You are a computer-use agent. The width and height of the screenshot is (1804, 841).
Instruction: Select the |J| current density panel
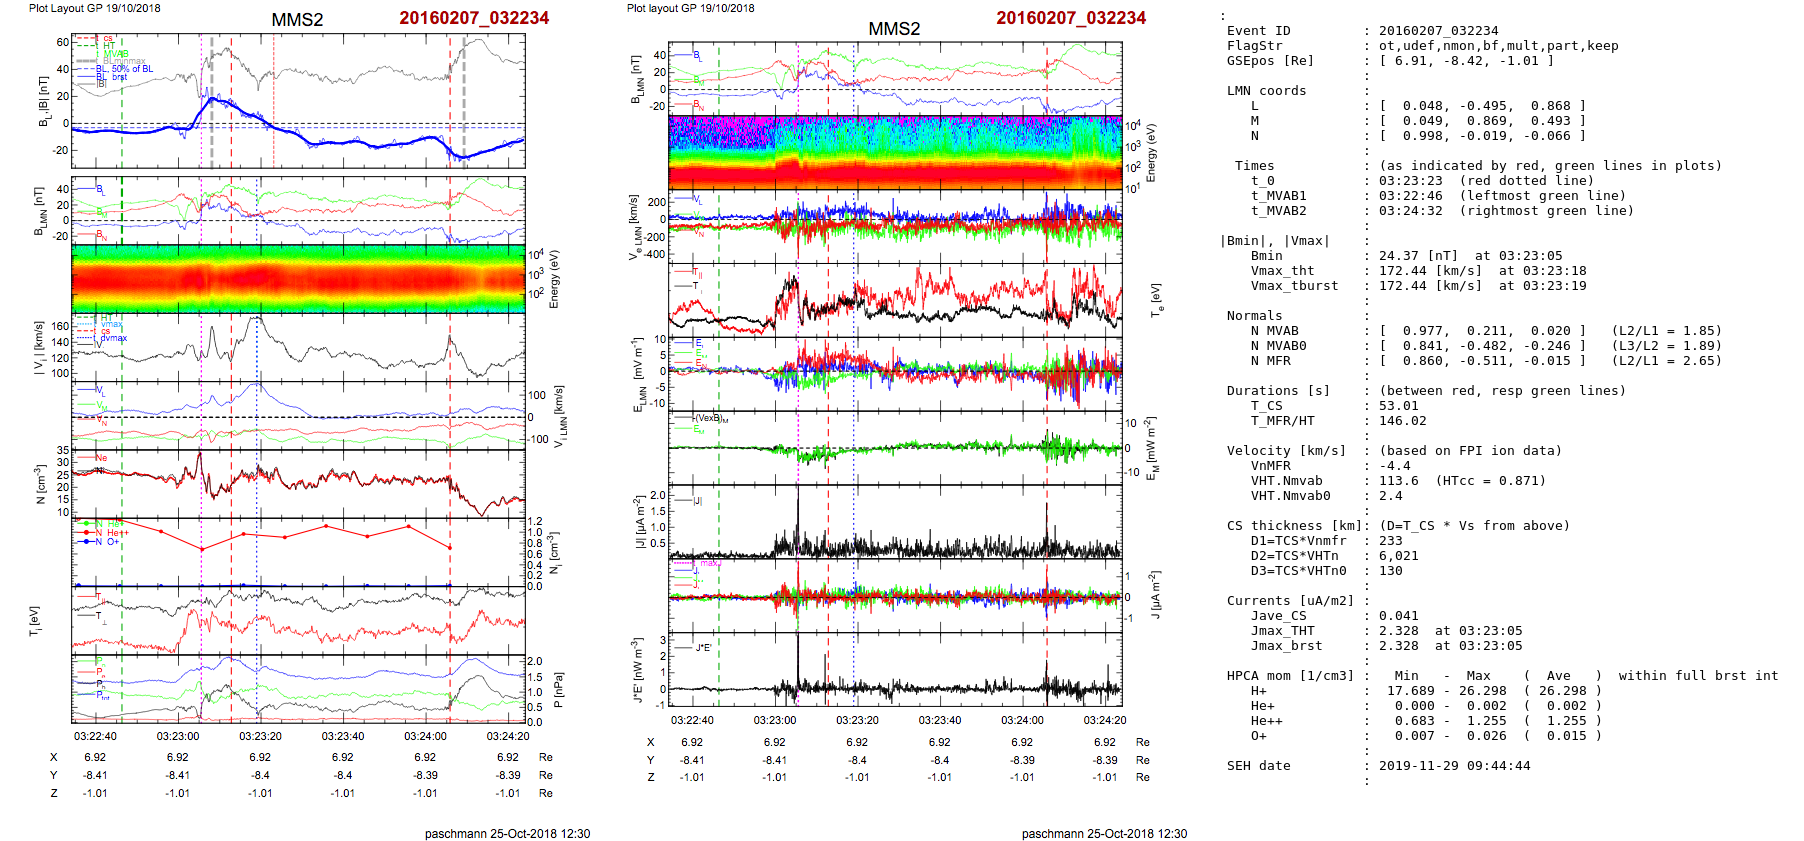(895, 521)
